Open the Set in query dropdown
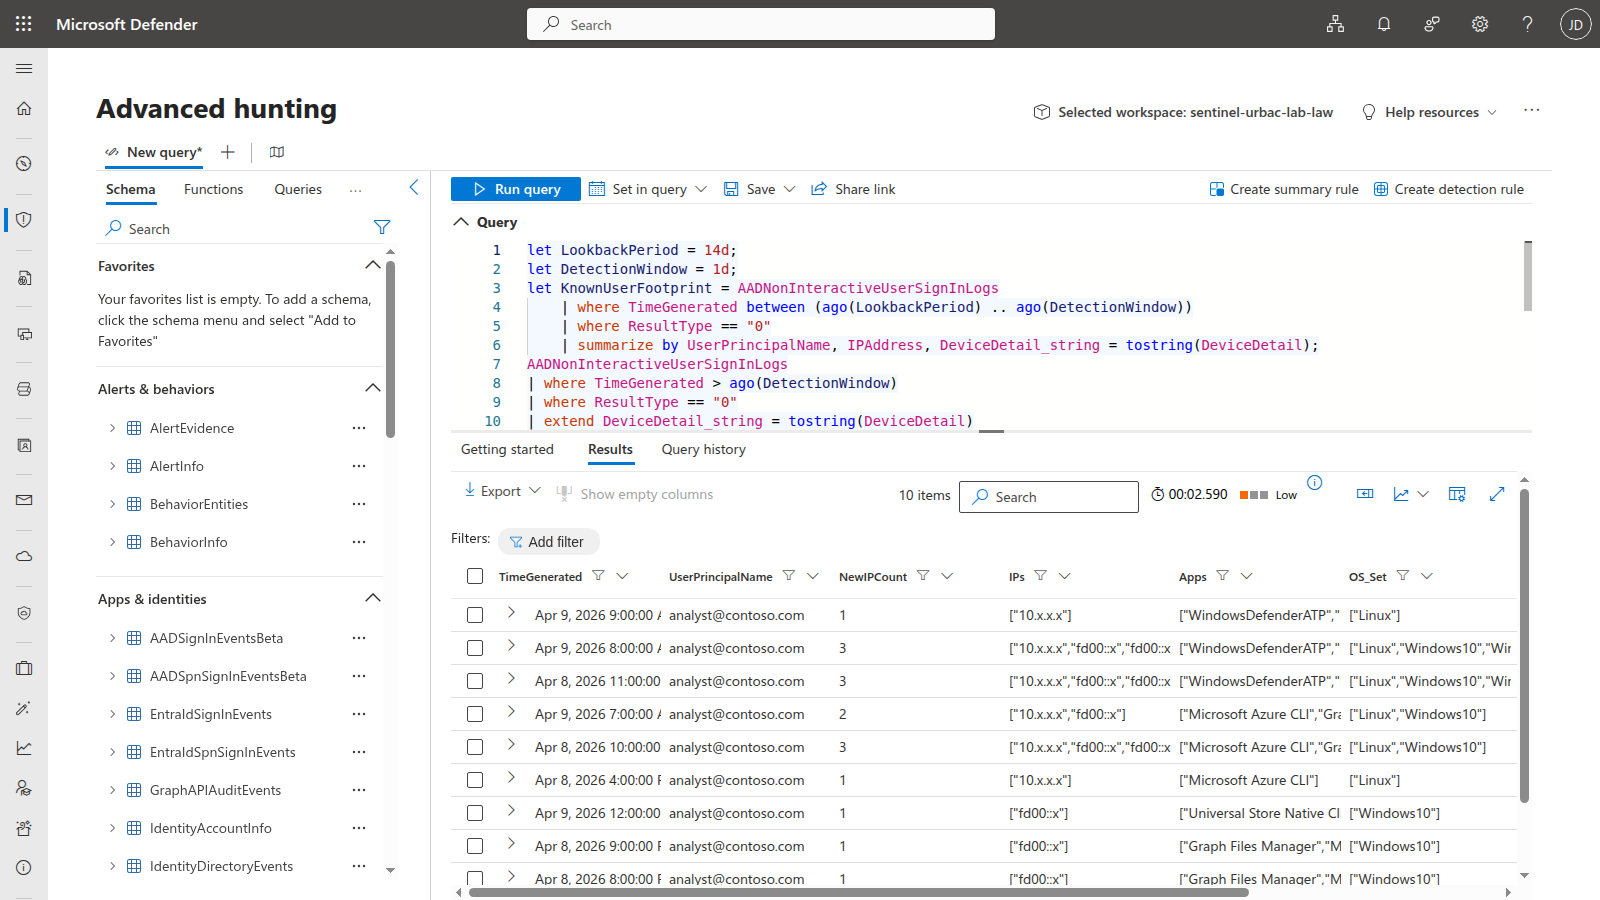 tap(648, 189)
